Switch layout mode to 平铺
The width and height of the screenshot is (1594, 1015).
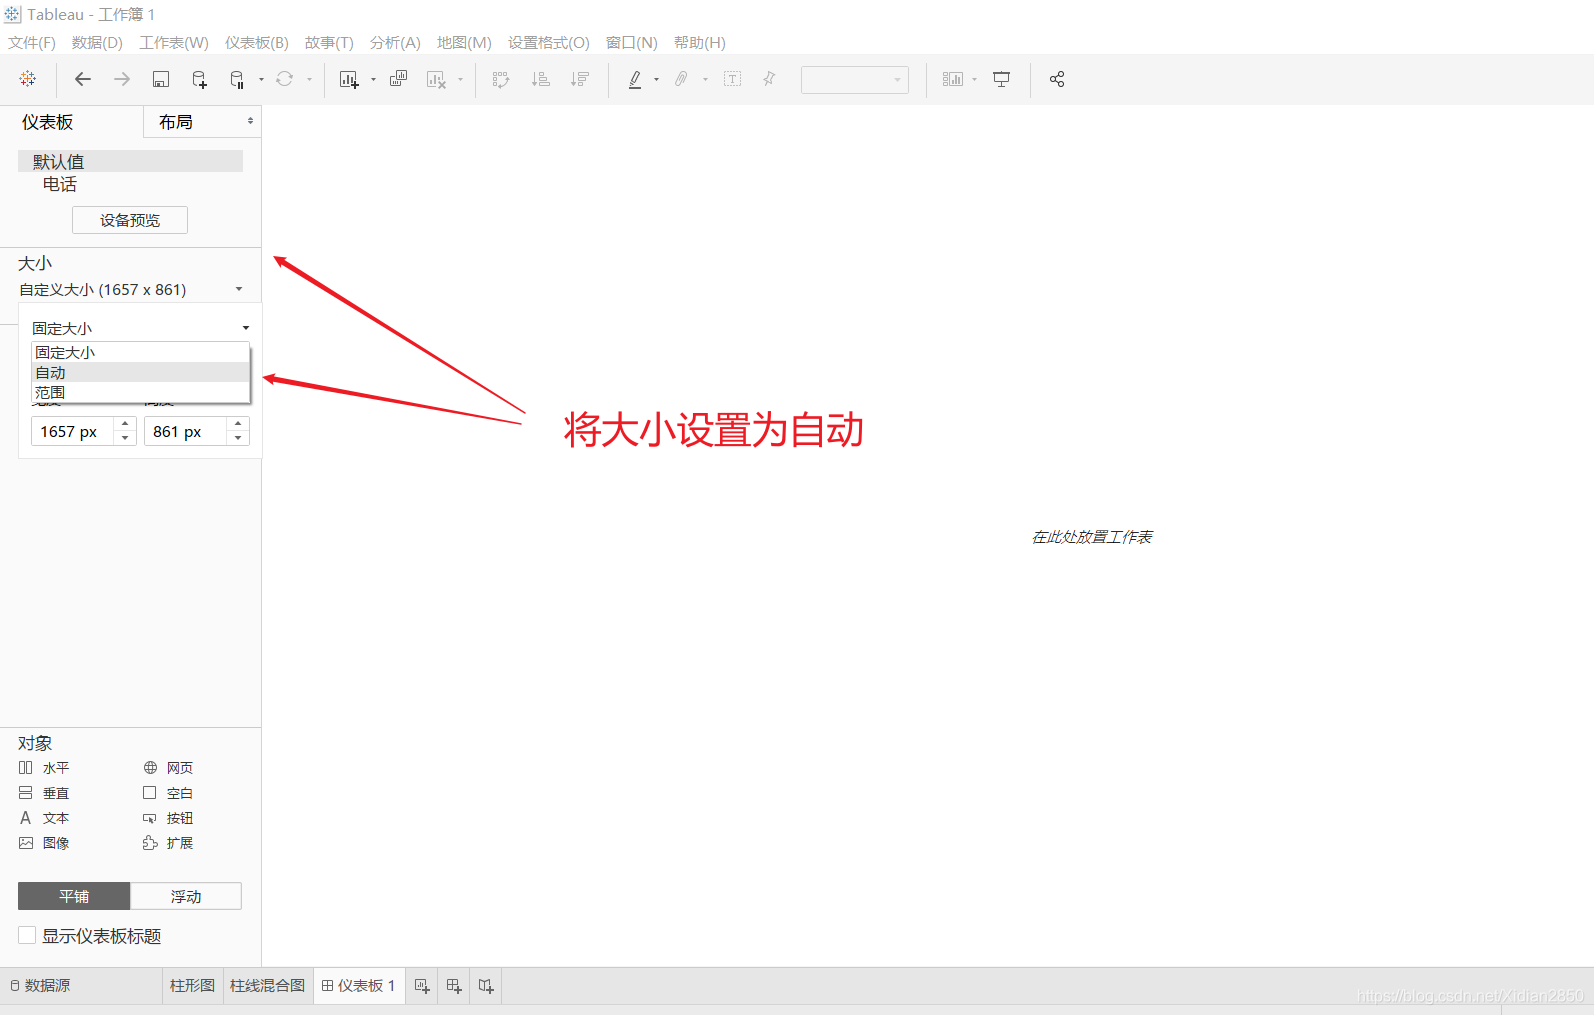74,896
